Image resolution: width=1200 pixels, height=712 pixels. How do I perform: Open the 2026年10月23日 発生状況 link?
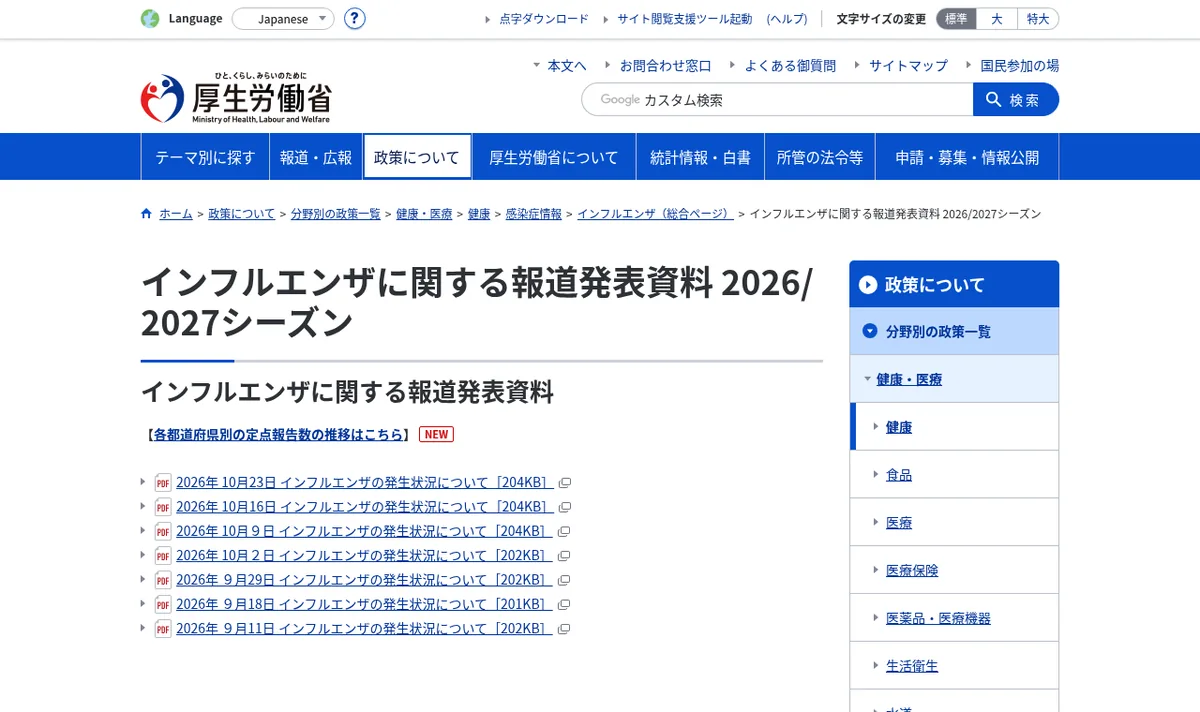point(364,482)
